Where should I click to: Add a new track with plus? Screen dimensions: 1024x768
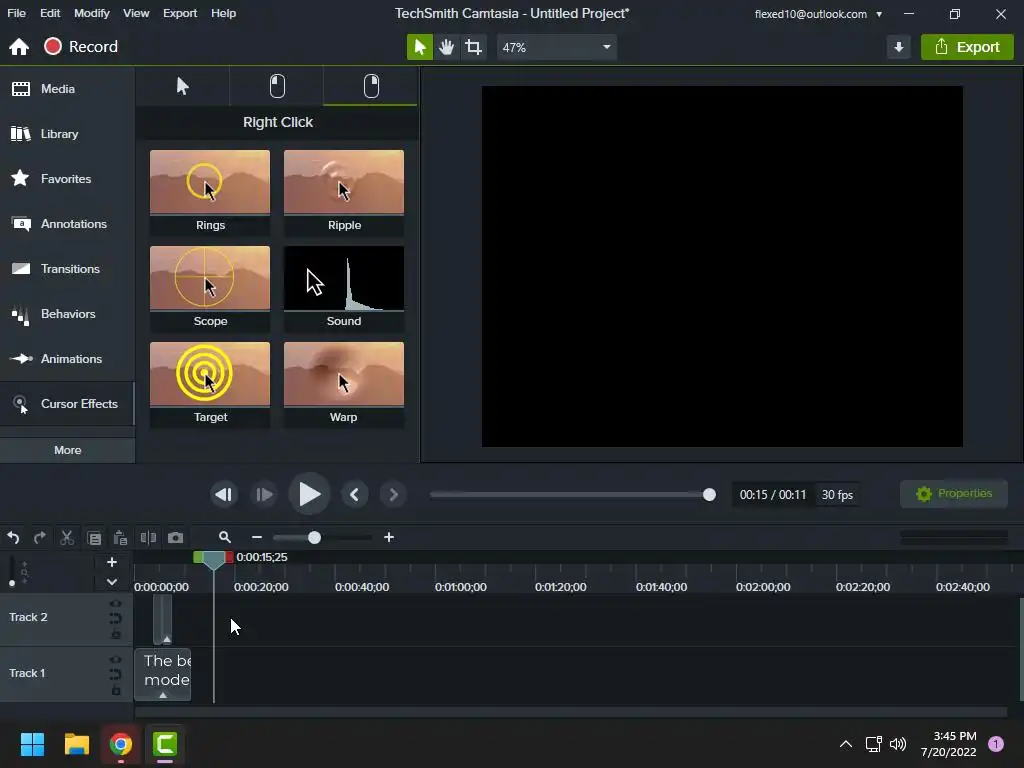click(112, 562)
